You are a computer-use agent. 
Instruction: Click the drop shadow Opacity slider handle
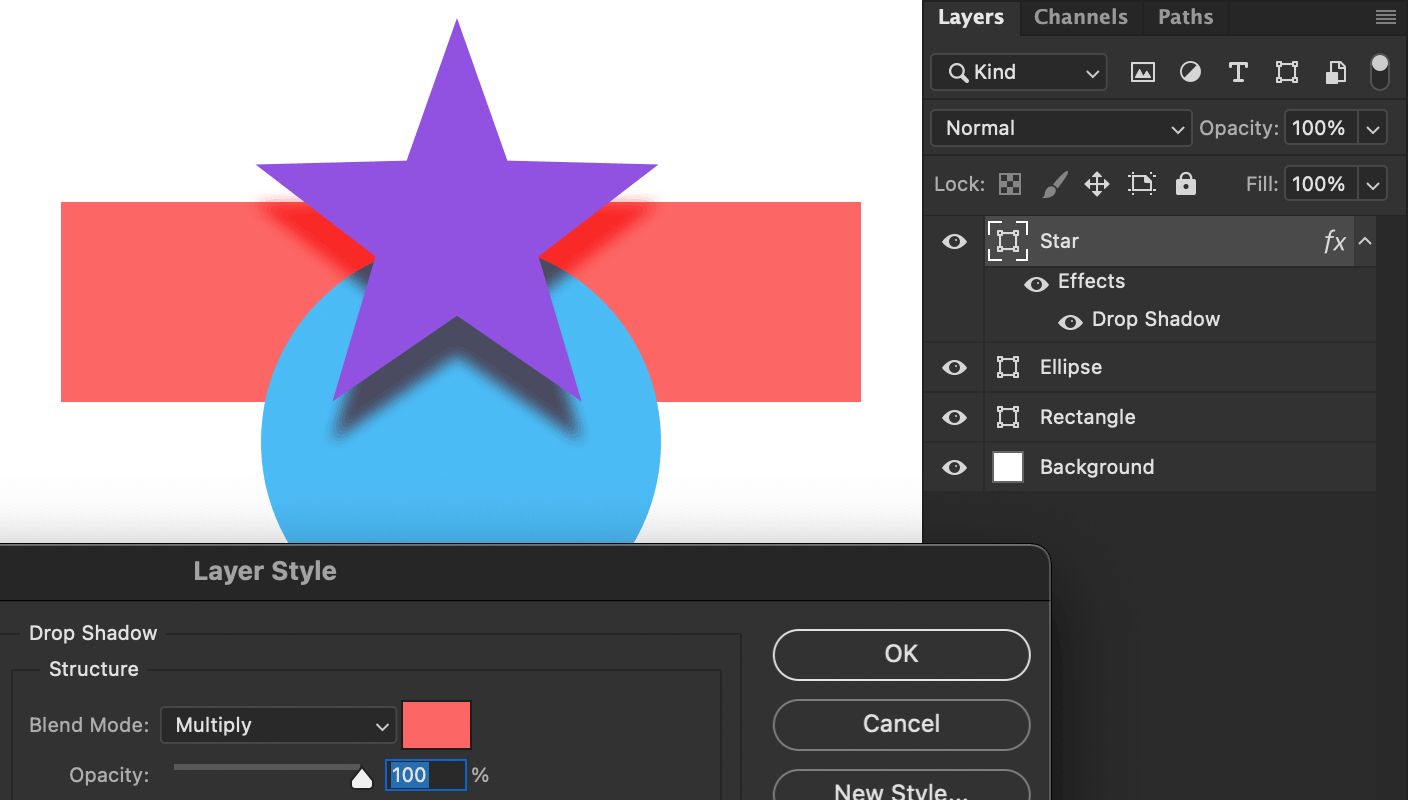coord(362,777)
